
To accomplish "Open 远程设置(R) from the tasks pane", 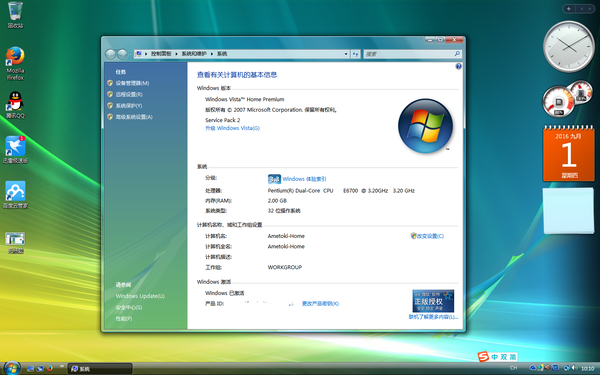I will 129,94.
